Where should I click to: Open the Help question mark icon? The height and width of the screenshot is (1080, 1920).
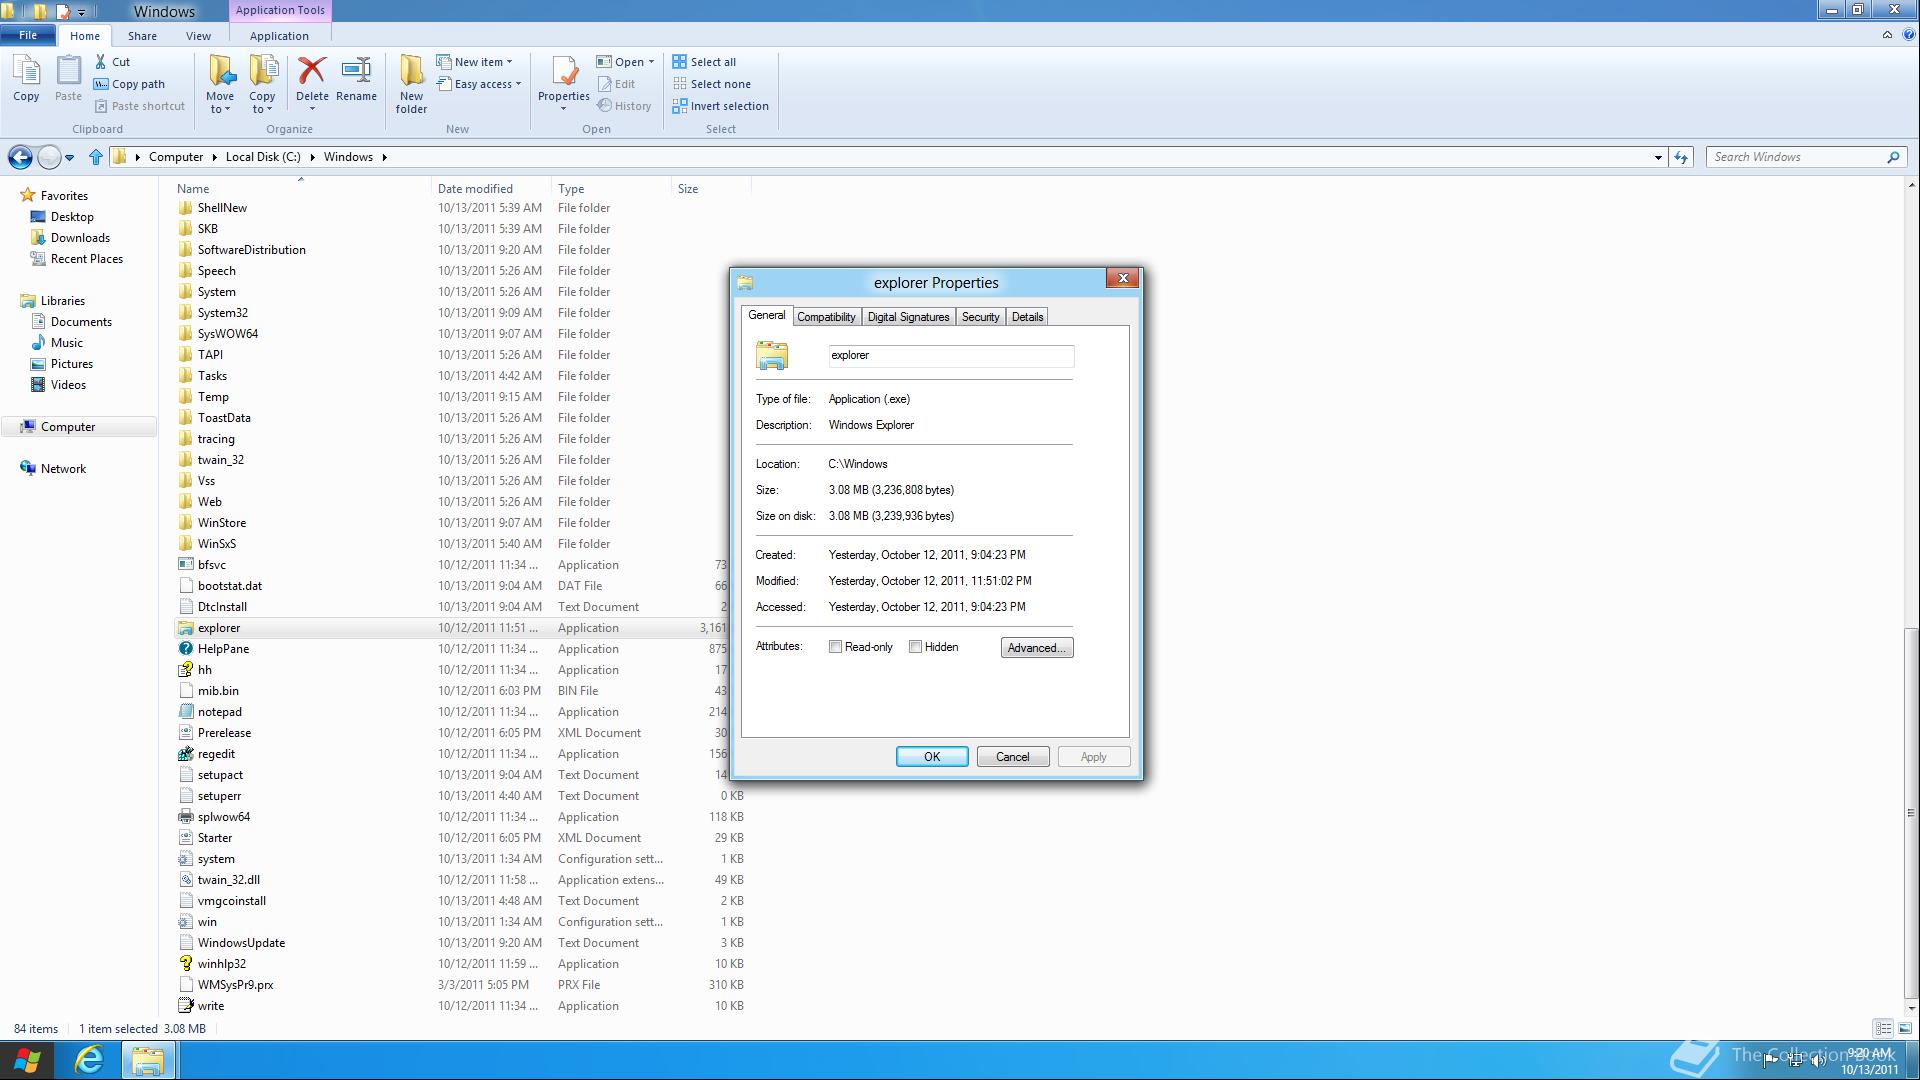click(1907, 35)
